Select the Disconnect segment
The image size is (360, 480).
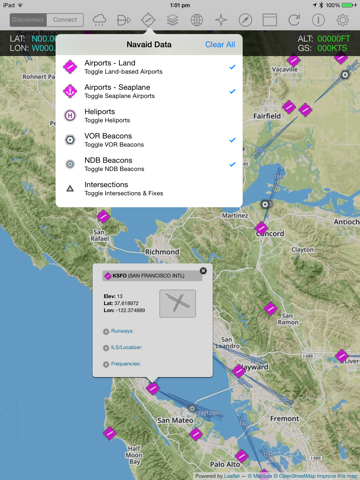(28, 20)
